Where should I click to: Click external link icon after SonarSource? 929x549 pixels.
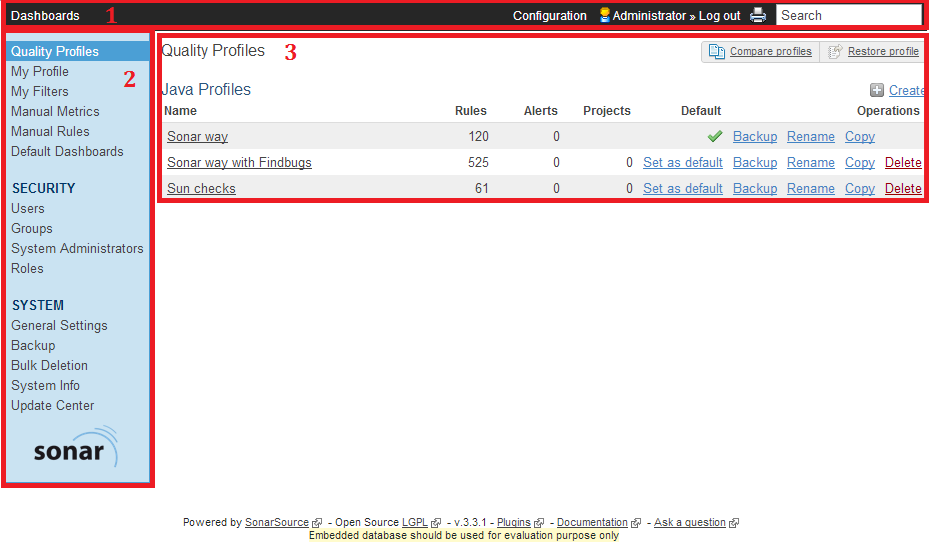coord(317,523)
